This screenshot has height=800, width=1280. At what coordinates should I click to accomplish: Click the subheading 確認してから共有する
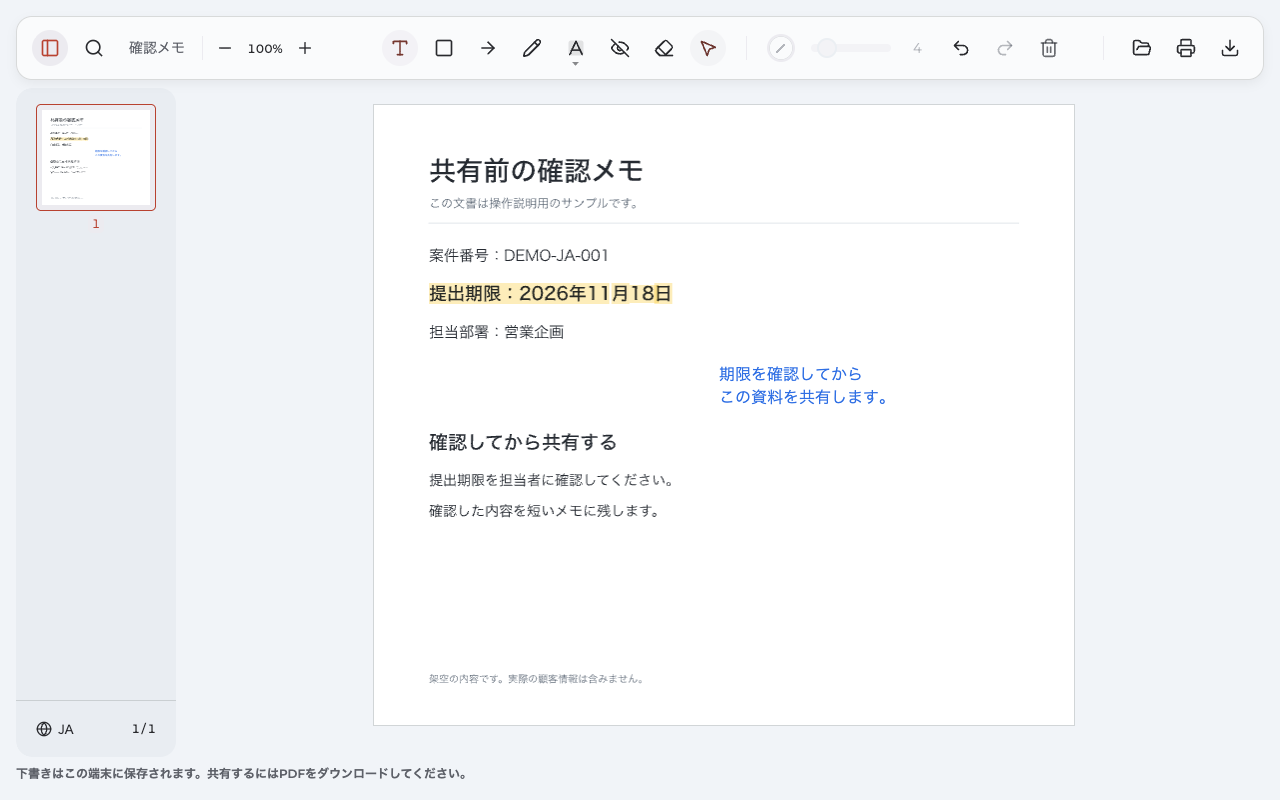[523, 442]
